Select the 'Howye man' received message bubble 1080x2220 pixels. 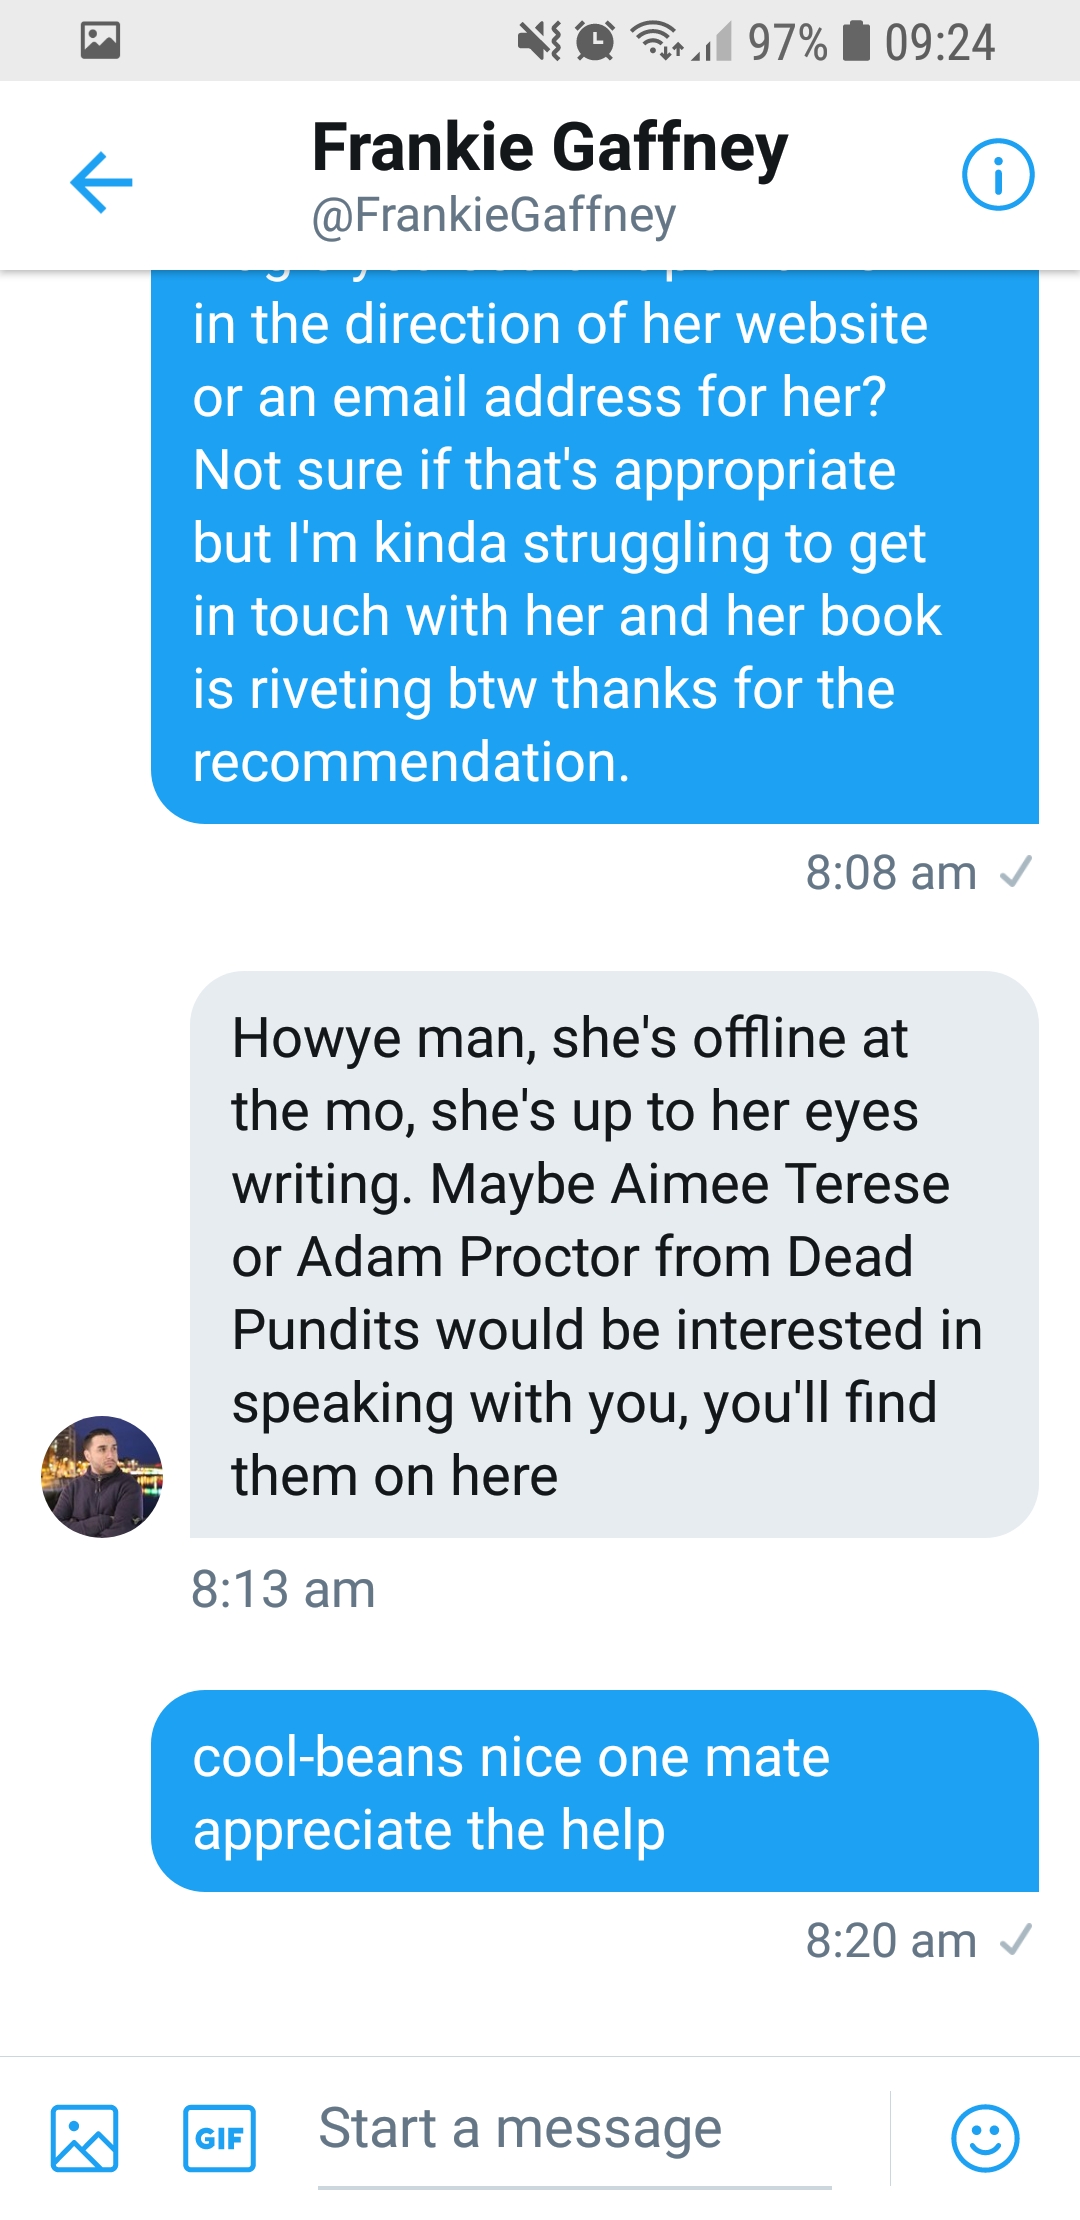(x=614, y=1254)
